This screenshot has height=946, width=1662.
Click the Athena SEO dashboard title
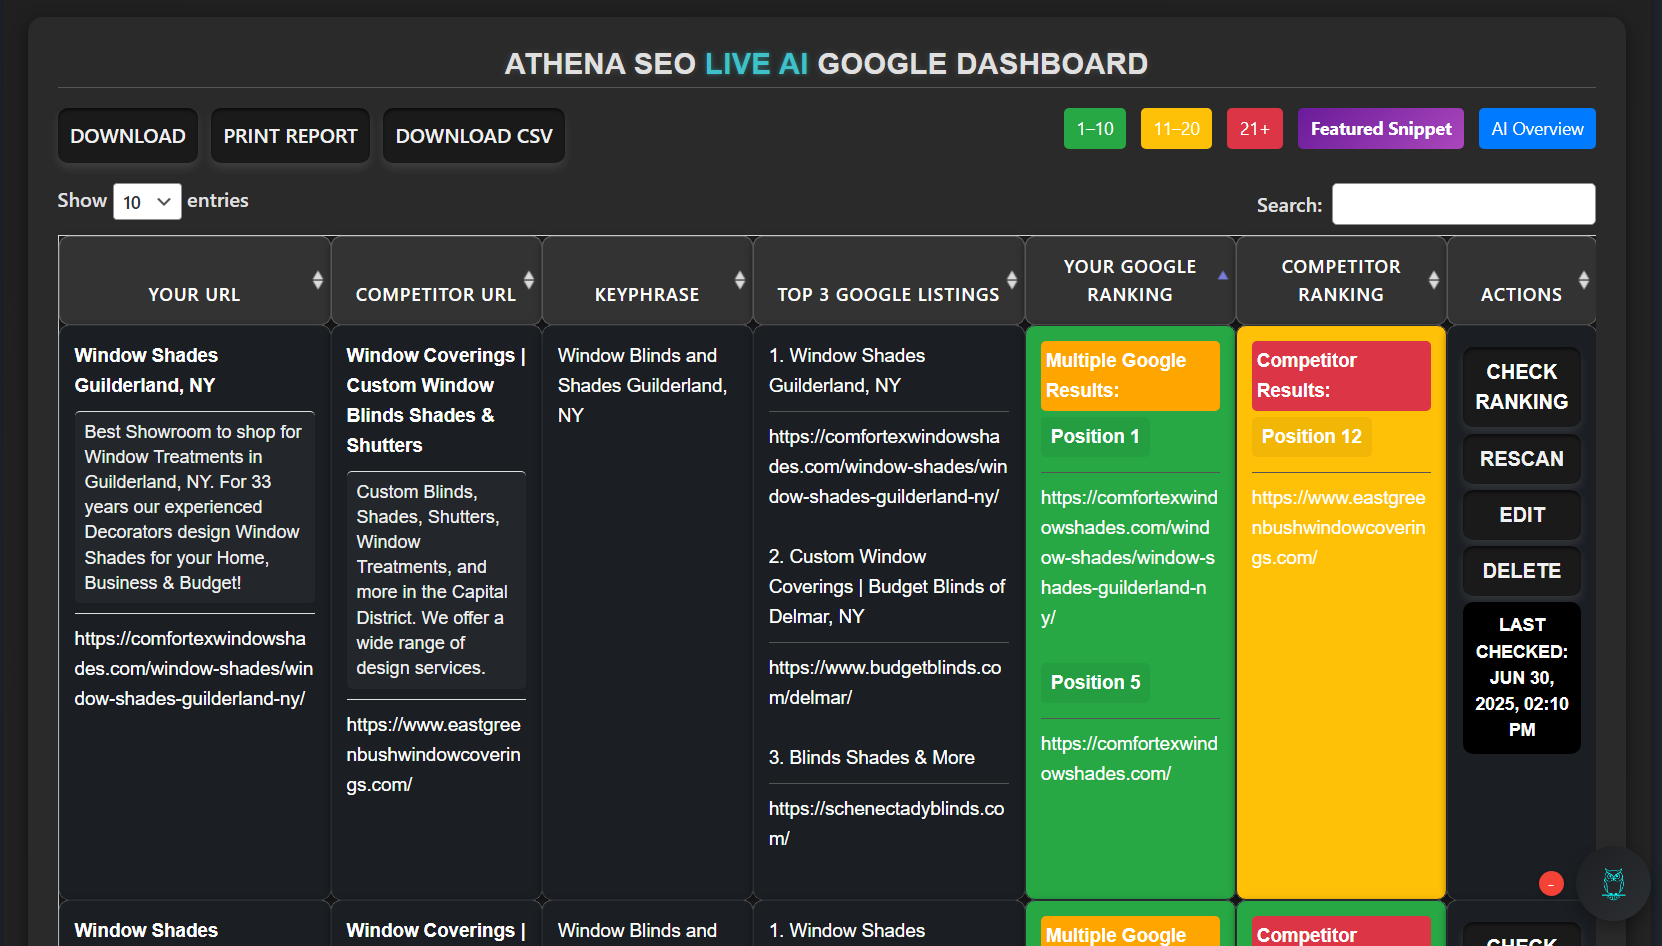(x=826, y=64)
